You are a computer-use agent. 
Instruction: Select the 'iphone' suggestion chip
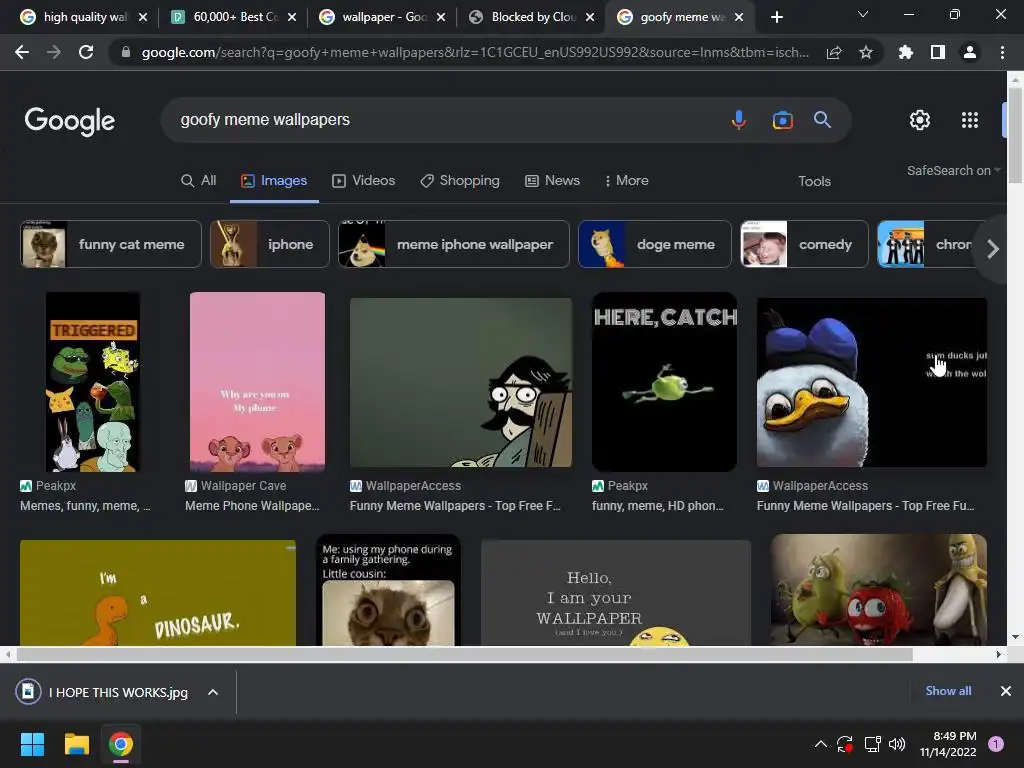270,244
